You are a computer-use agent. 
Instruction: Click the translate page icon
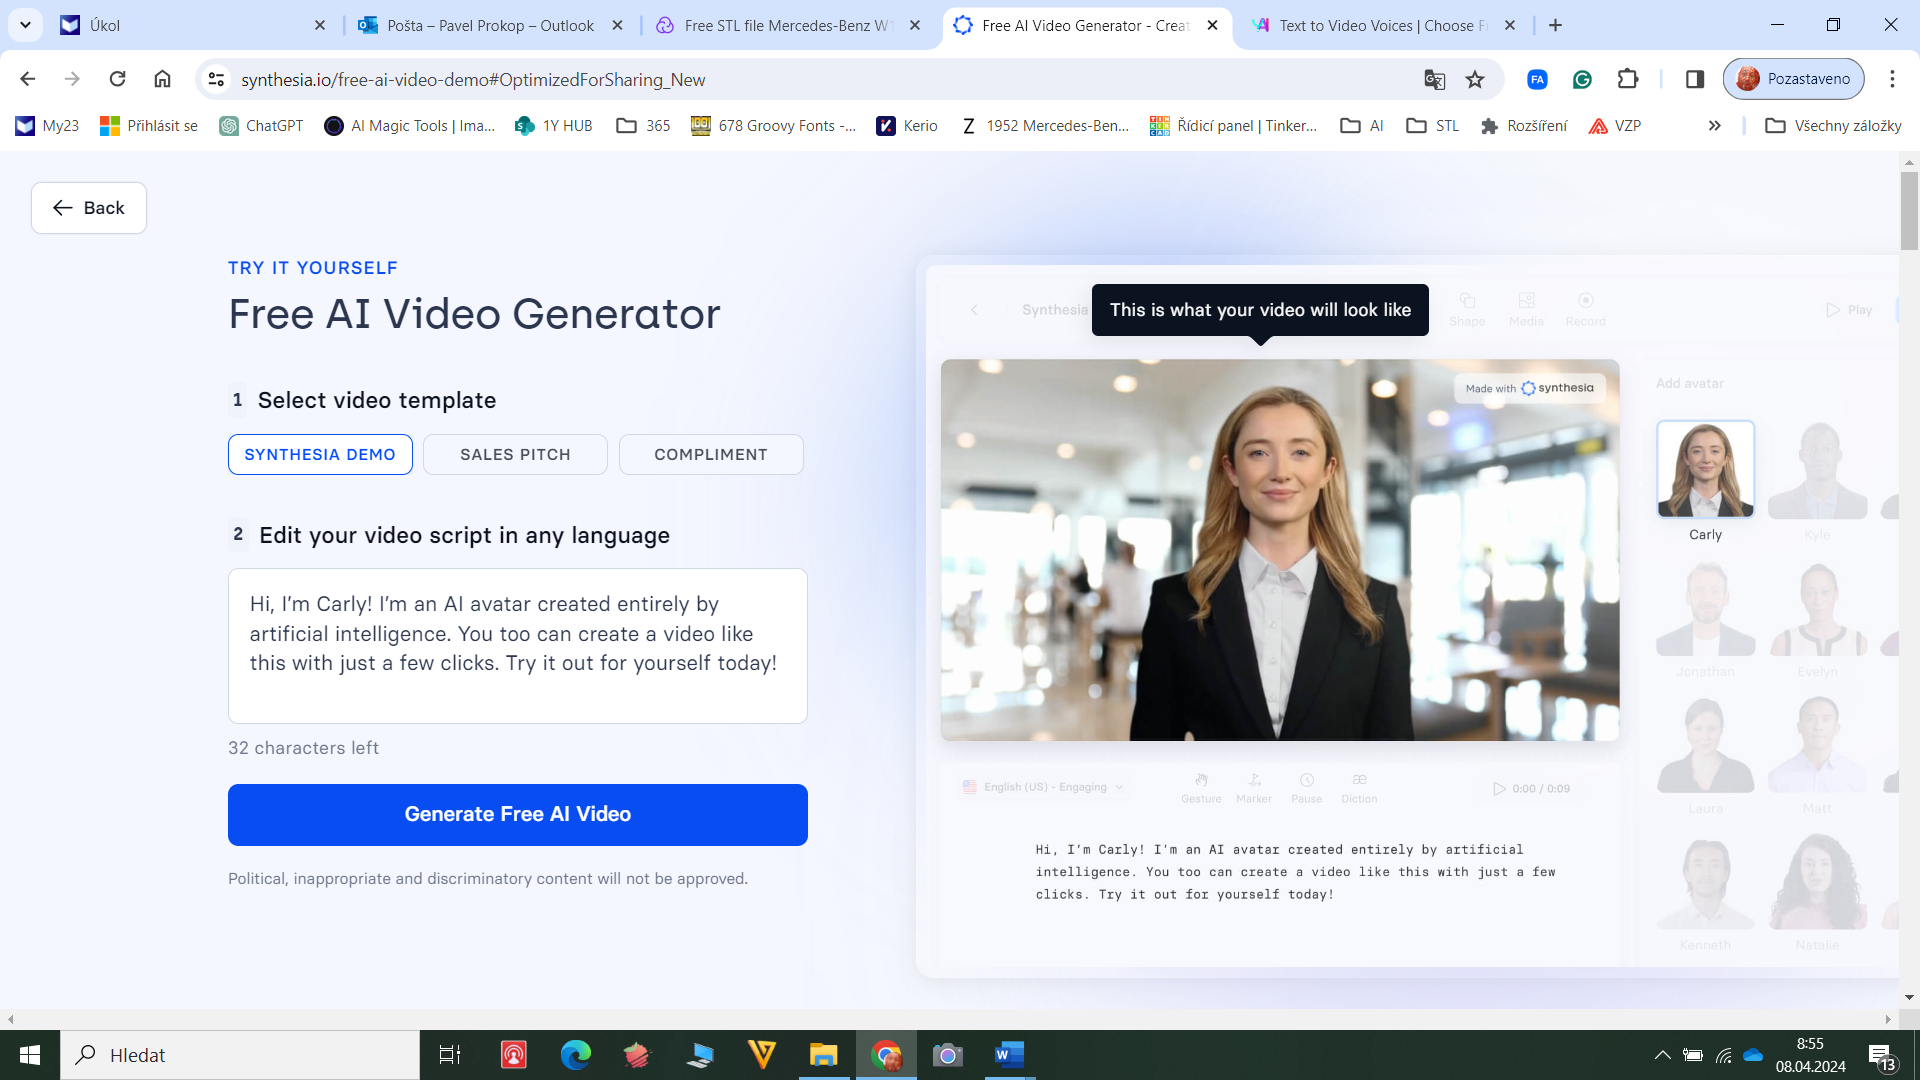pos(1435,79)
